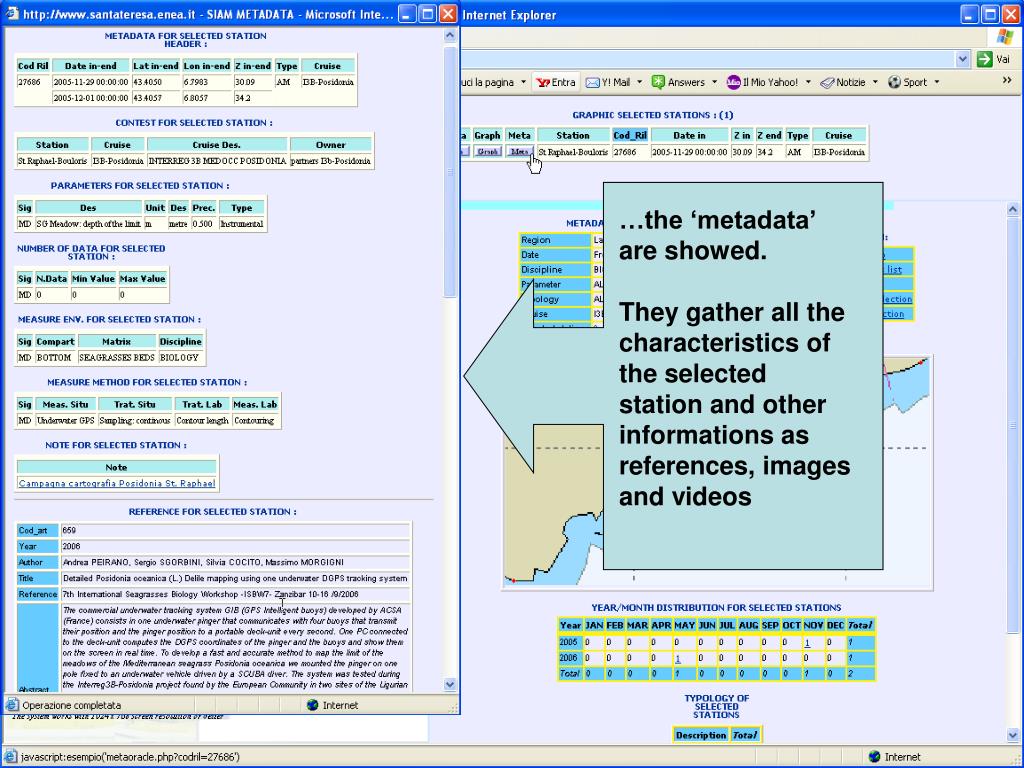The width and height of the screenshot is (1024, 768).
Task: Click the Discipline metadata row label
Action: click(x=555, y=270)
